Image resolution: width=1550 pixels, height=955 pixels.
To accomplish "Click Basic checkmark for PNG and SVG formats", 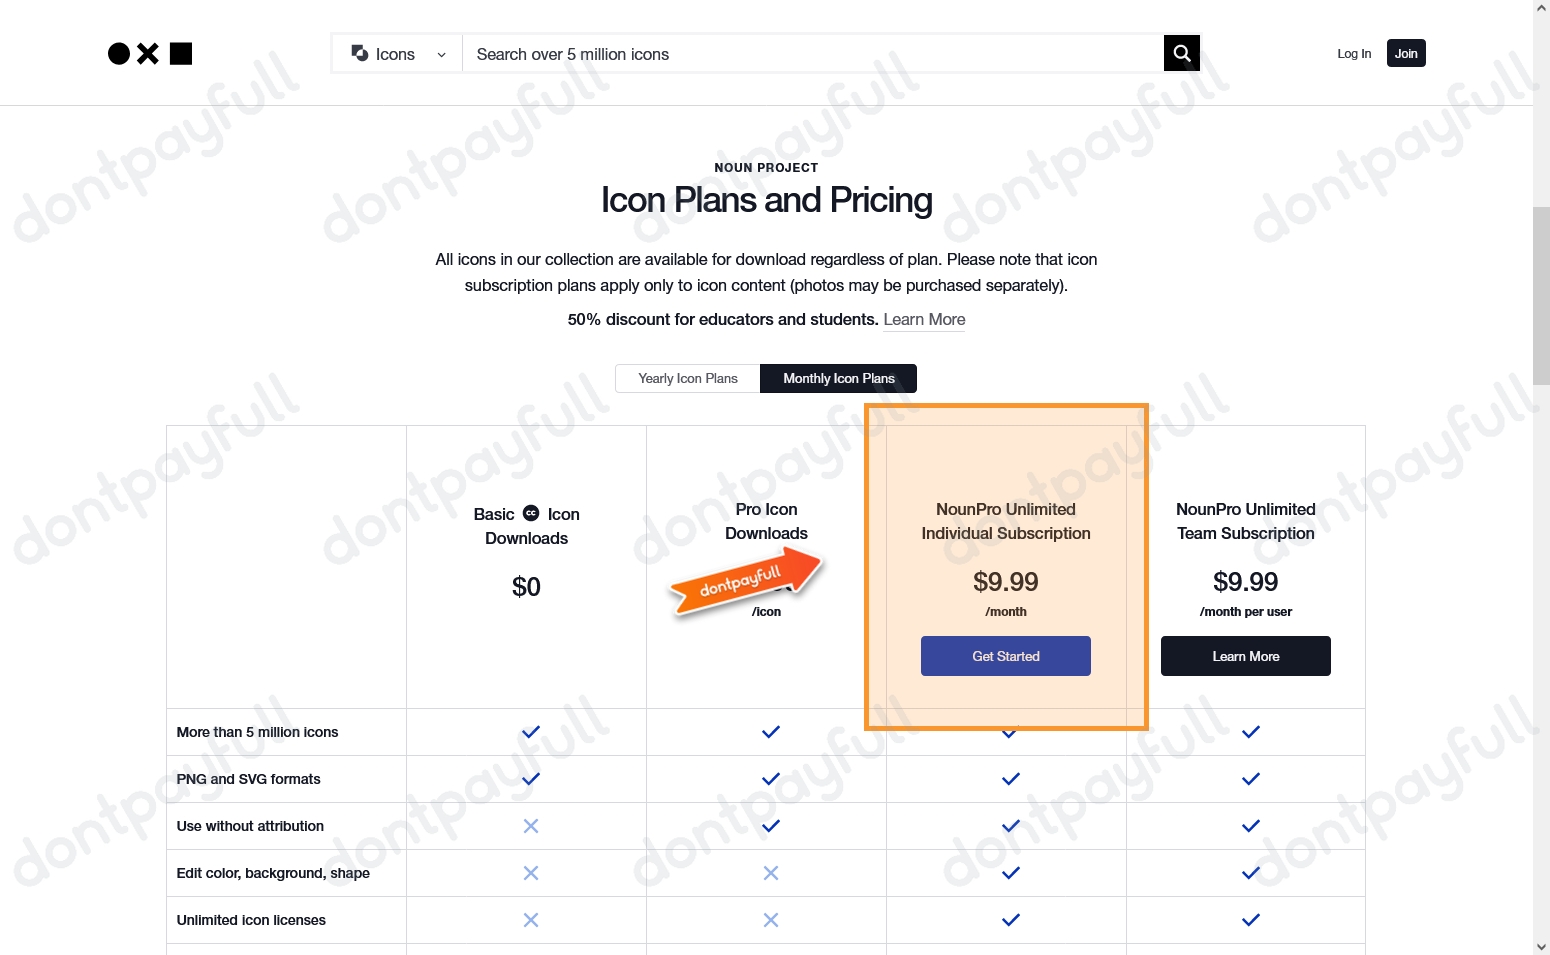I will click(531, 779).
